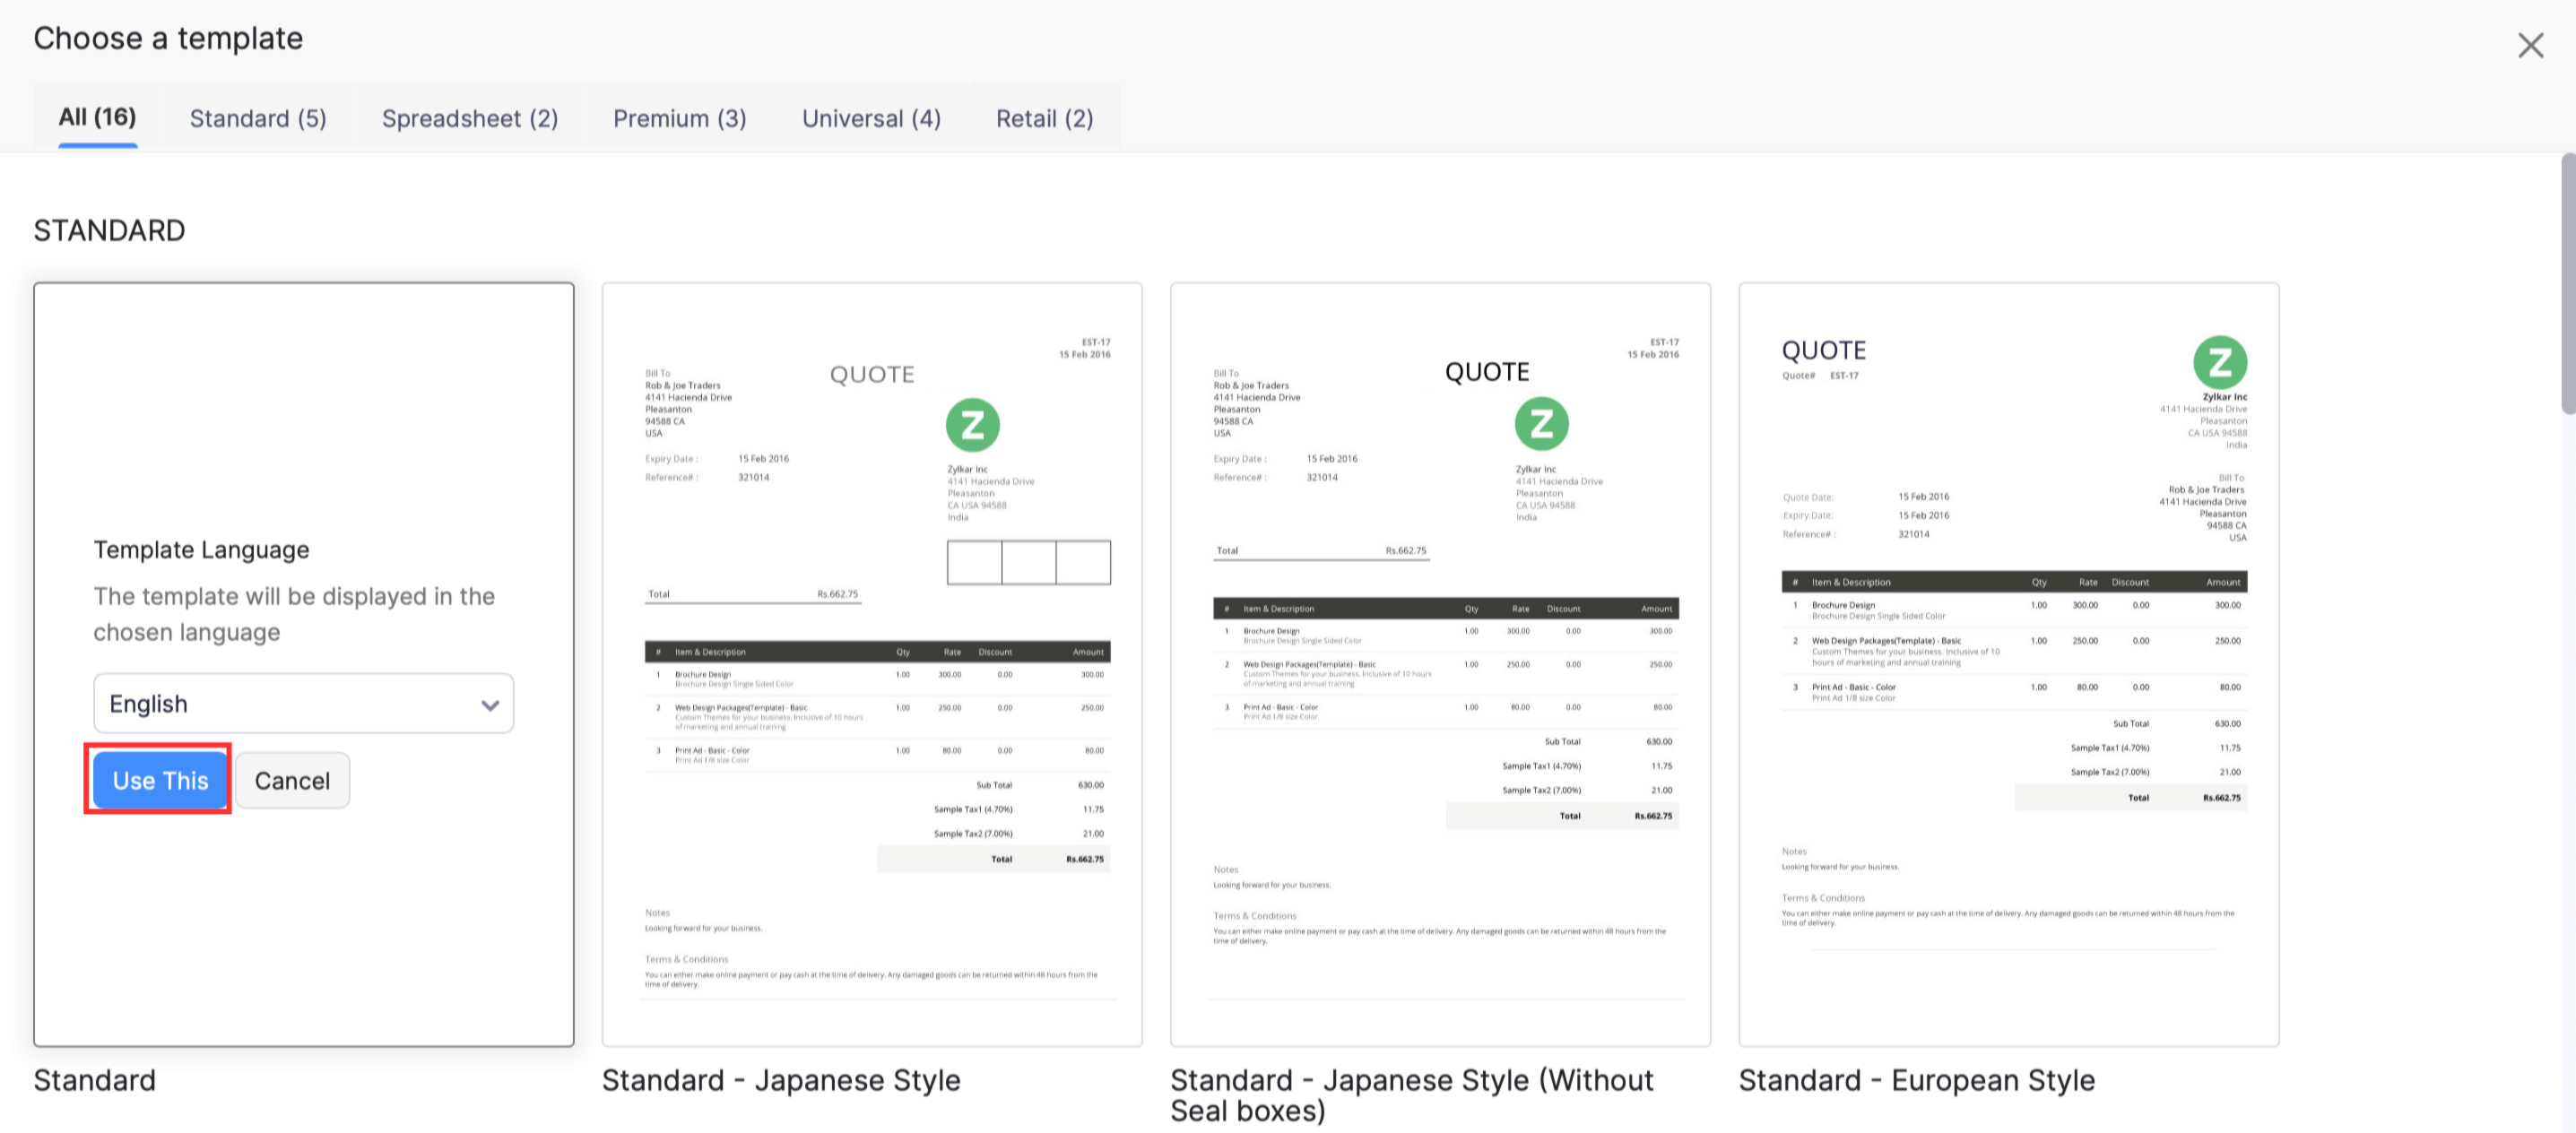Switch to the Standard tab

coord(258,117)
